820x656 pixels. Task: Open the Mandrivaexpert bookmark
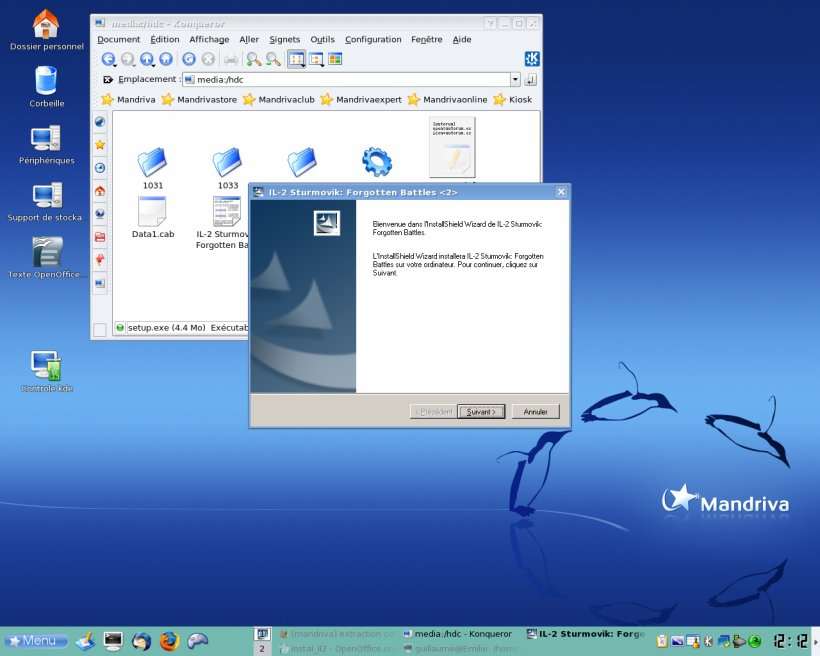[361, 99]
